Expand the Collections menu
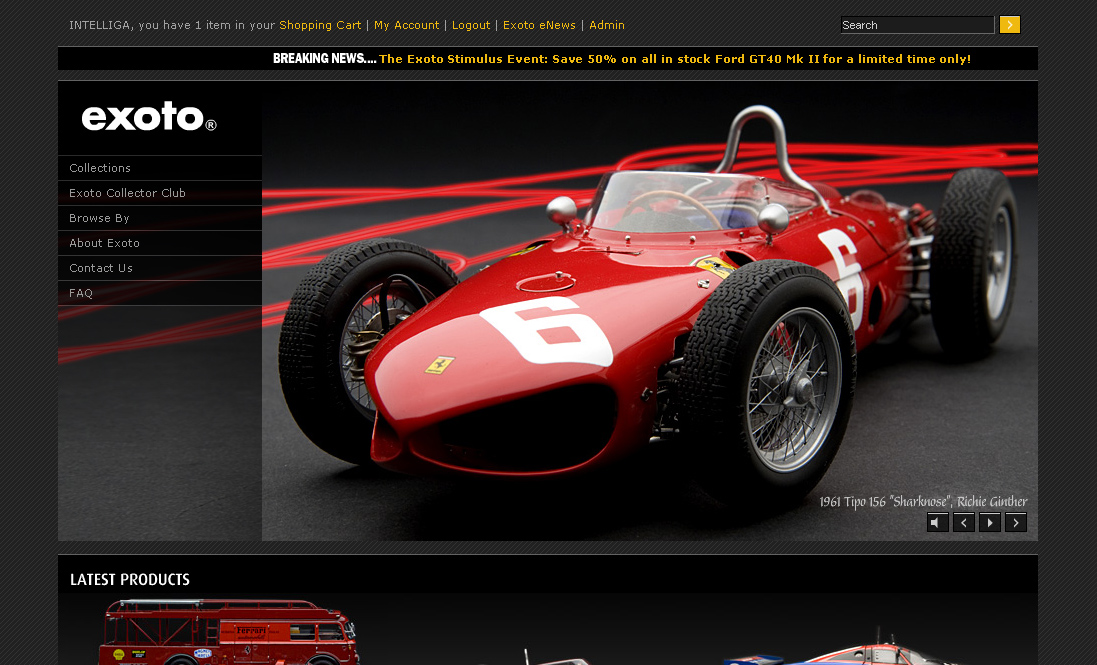 coord(100,168)
